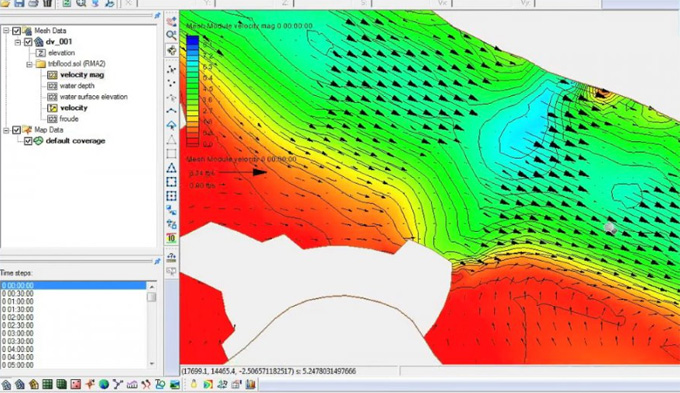680x393 pixels.
Task: Open the Scatter module red dice icon
Action: tap(75, 384)
